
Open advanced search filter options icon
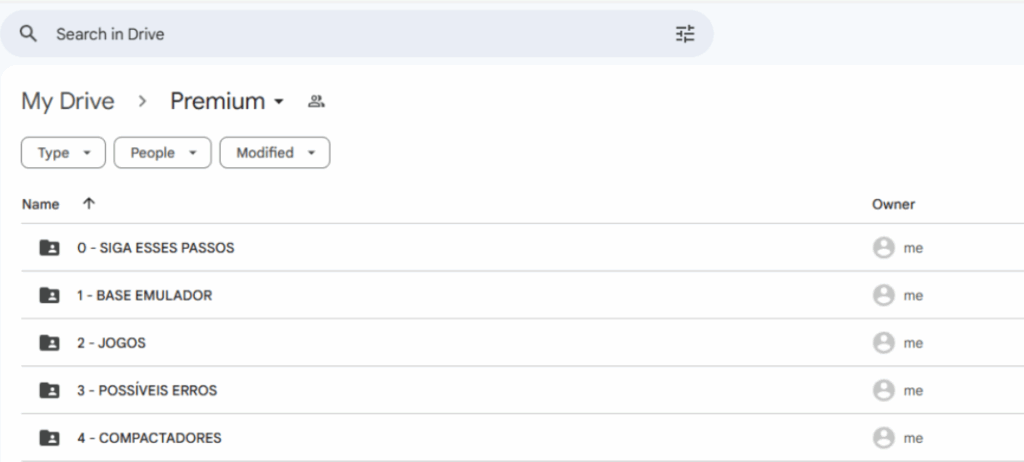point(685,34)
